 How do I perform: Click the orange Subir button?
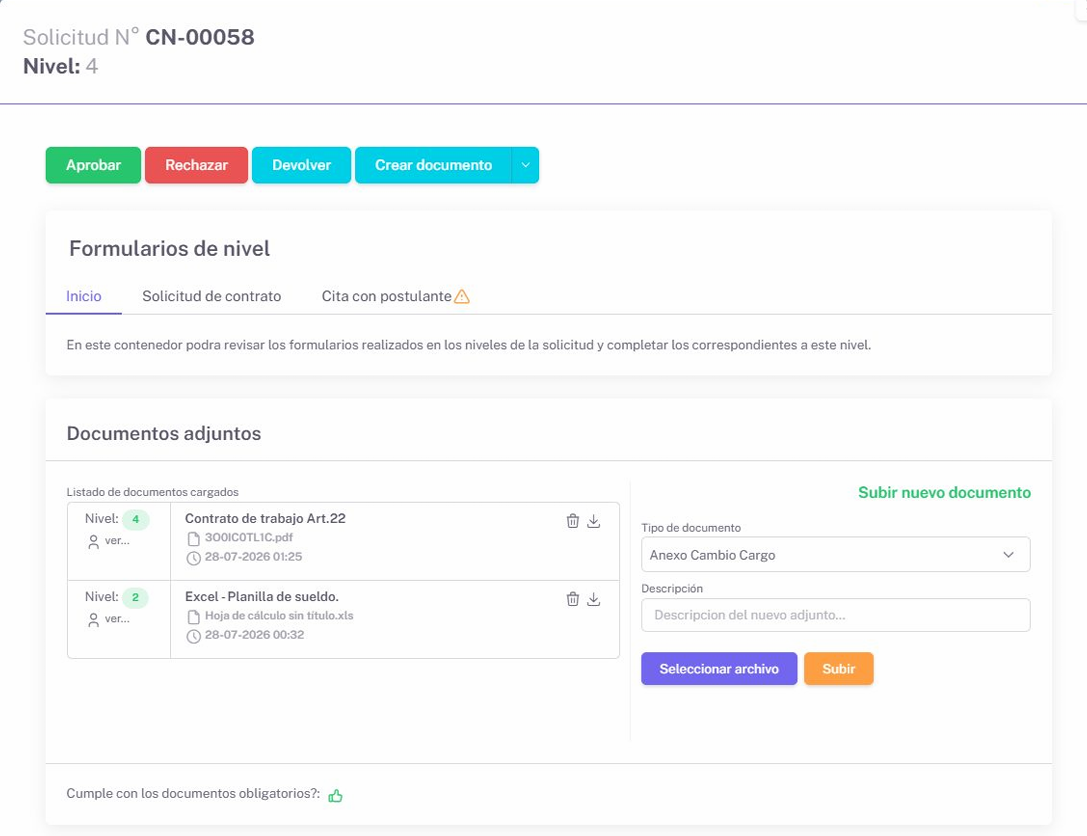[839, 669]
